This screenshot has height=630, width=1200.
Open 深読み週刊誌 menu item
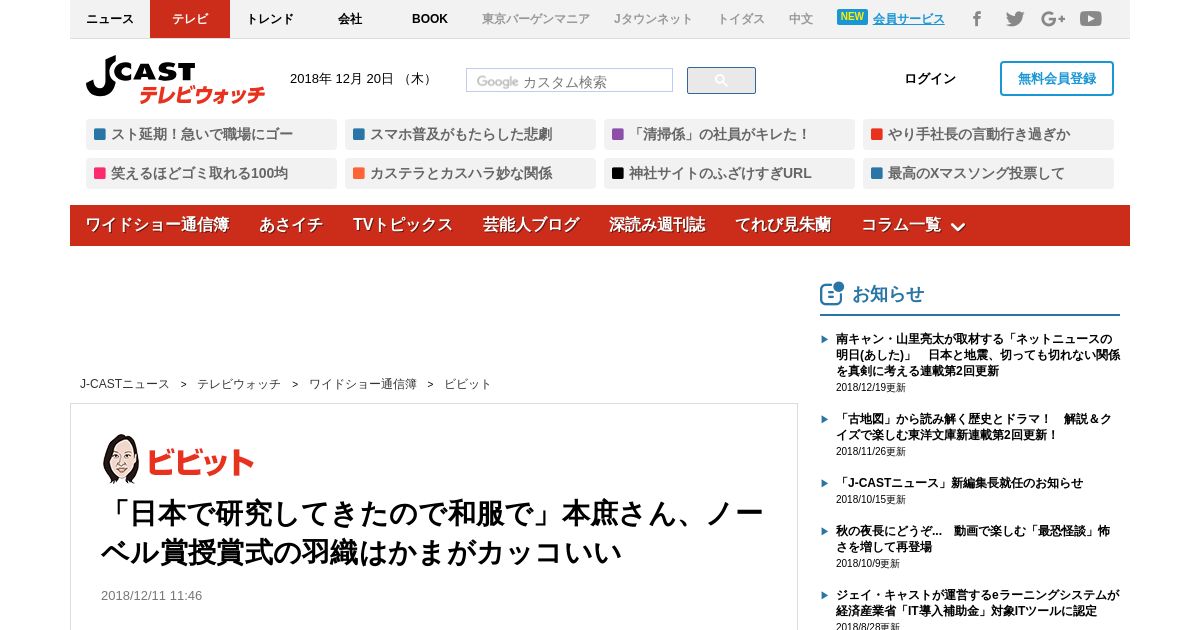pyautogui.click(x=657, y=225)
